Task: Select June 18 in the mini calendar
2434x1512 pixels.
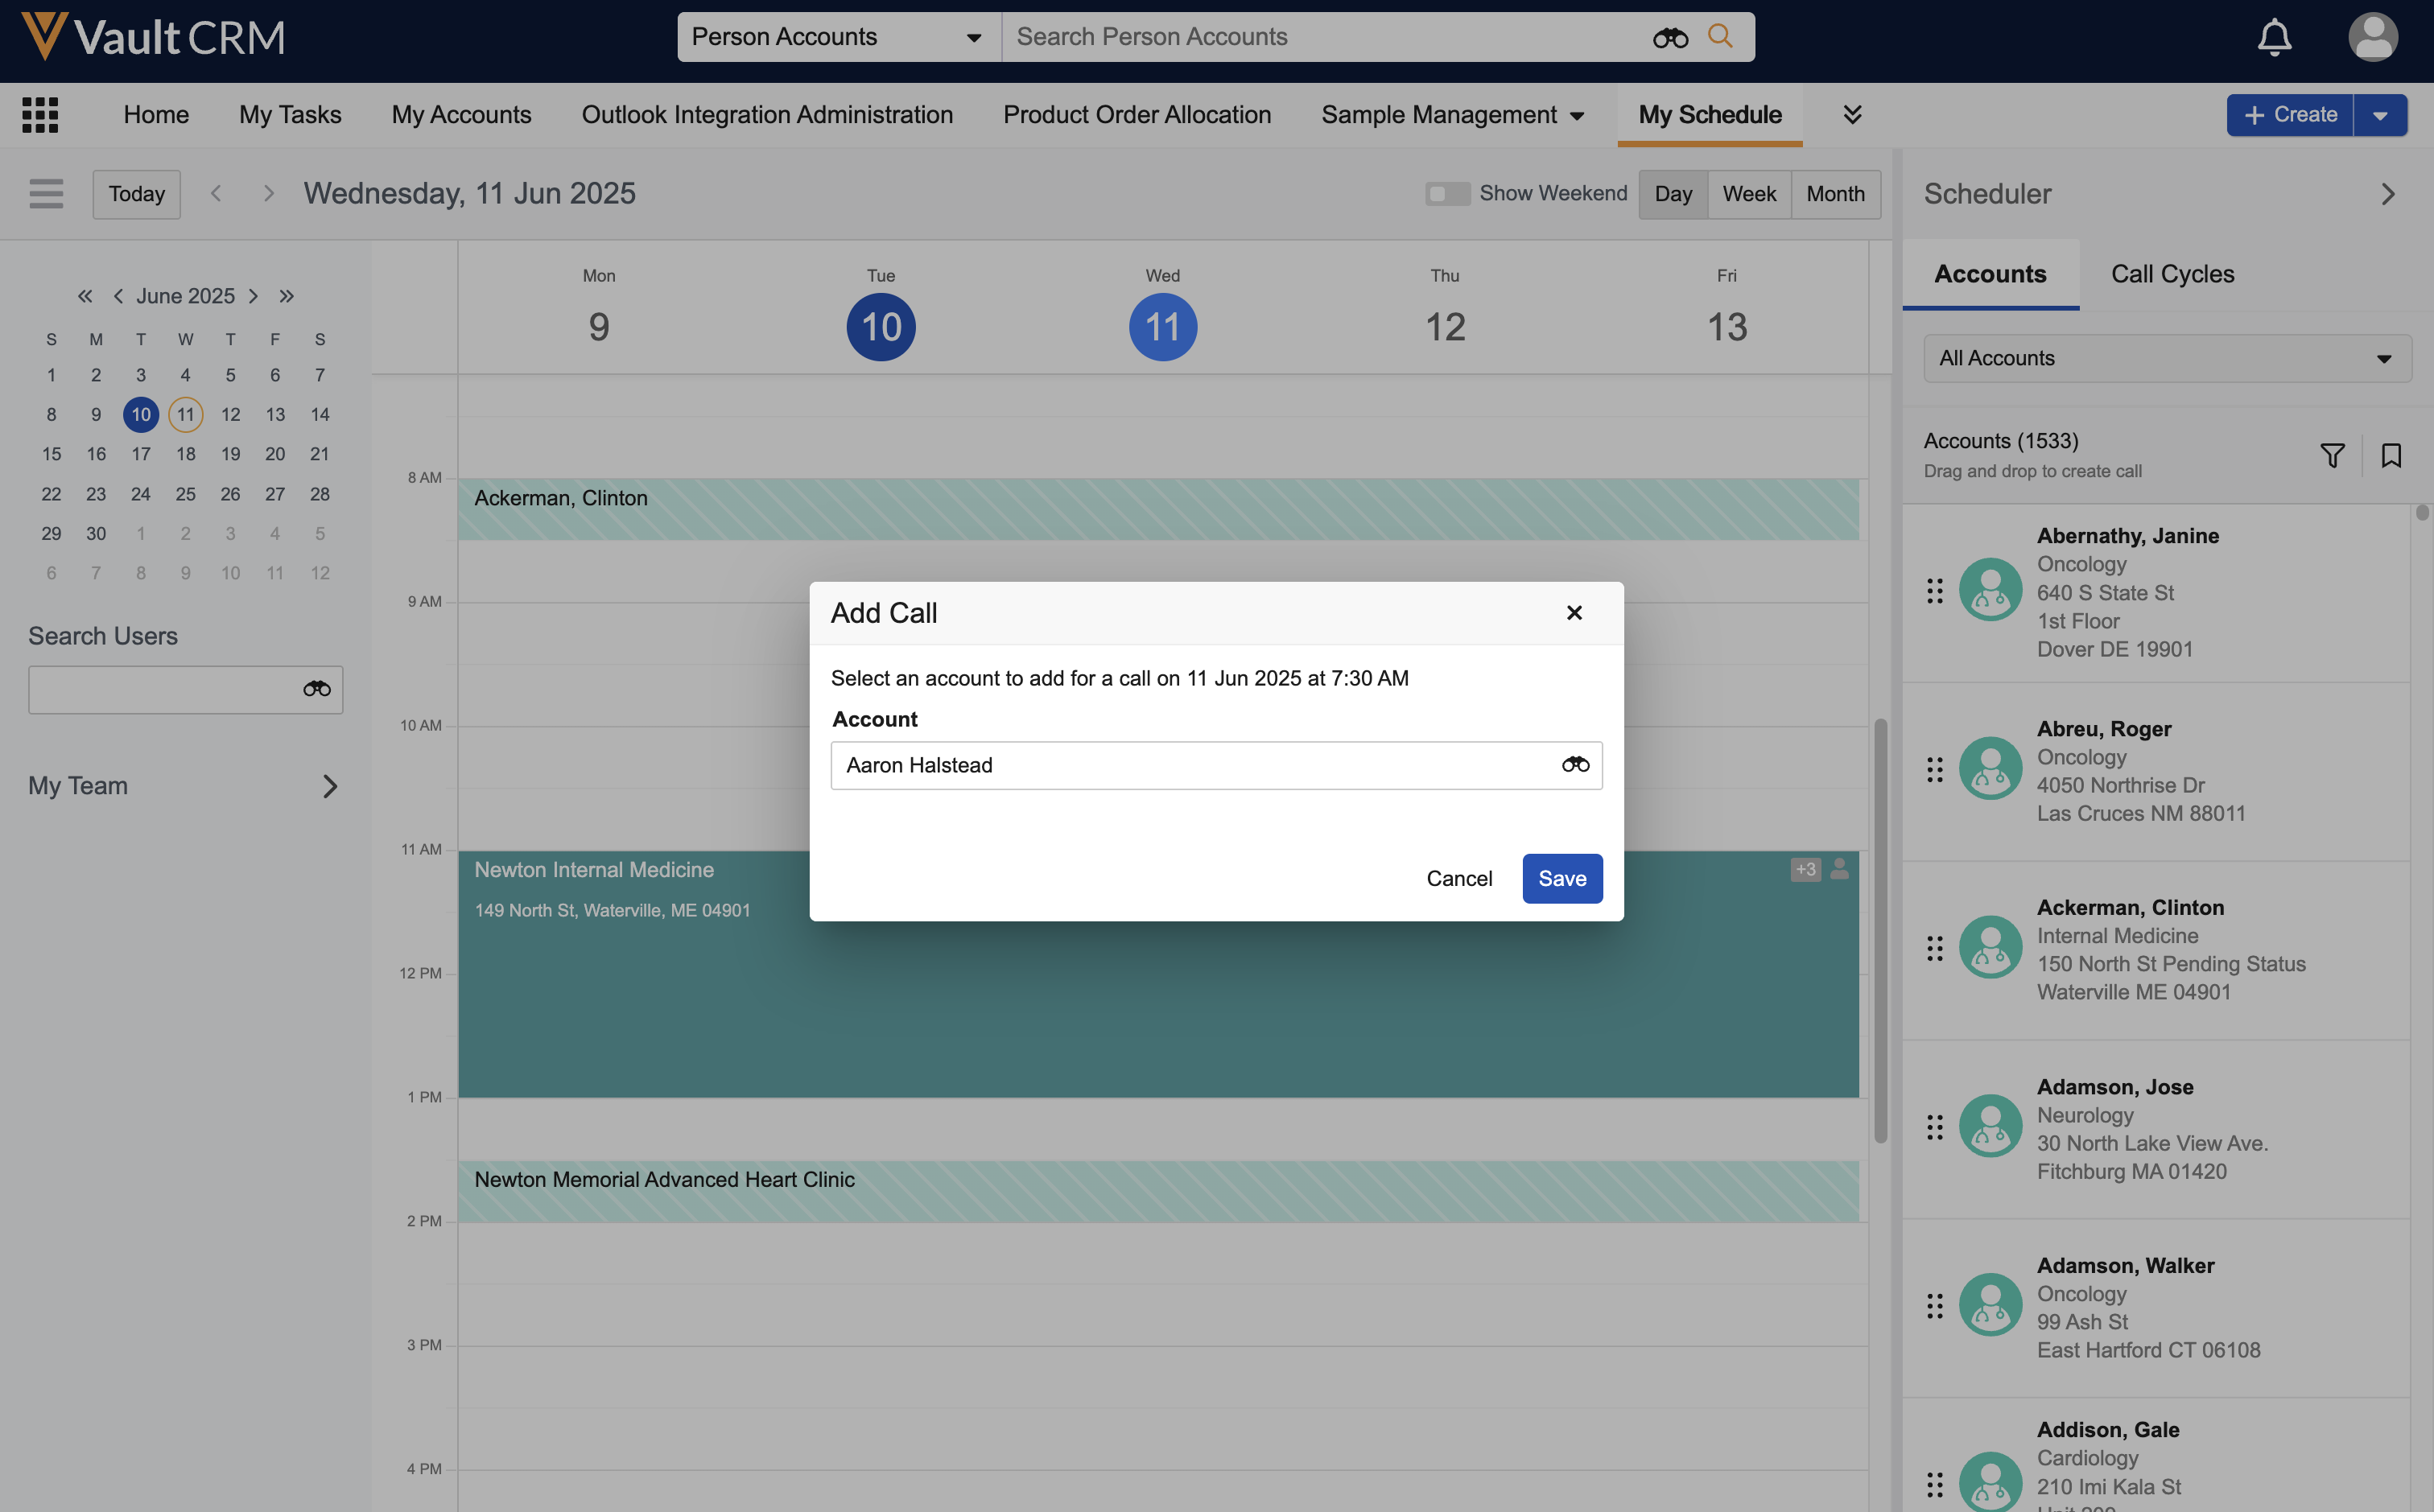Action: point(185,454)
